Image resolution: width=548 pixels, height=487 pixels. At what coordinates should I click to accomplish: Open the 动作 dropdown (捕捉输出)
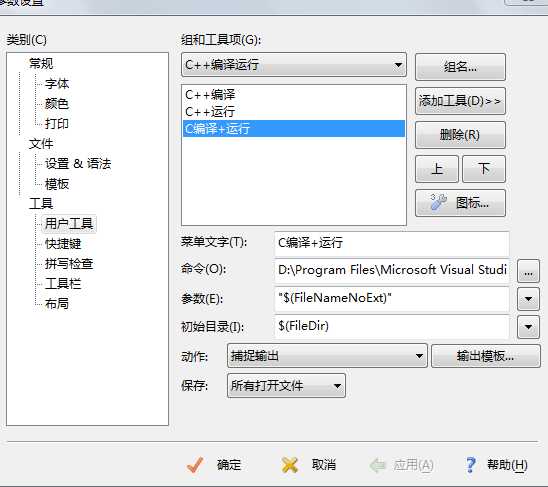(x=327, y=356)
